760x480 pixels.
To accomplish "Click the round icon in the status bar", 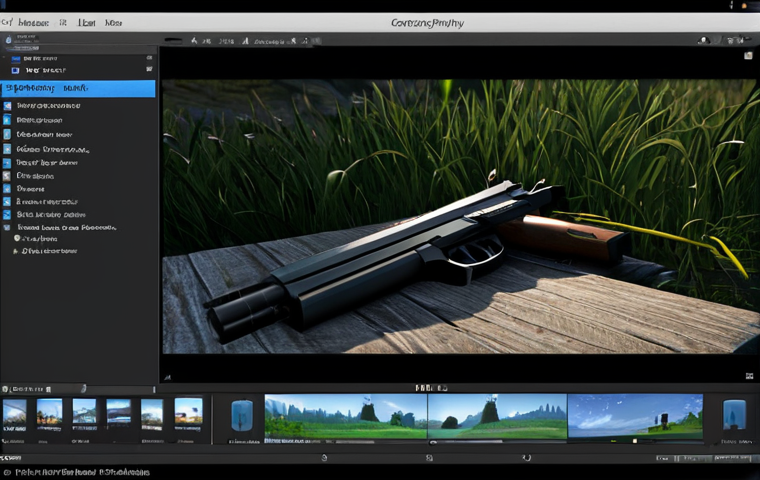I will (x=7, y=472).
